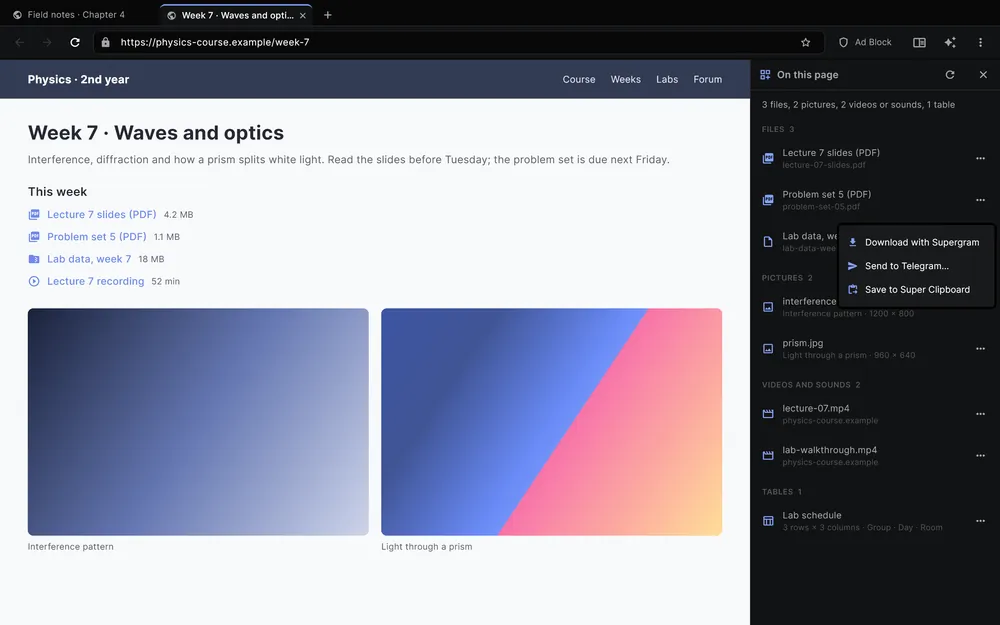Select lecture-07.mp4 in videos list
Viewport: 1000px width, 625px height.
click(x=874, y=414)
